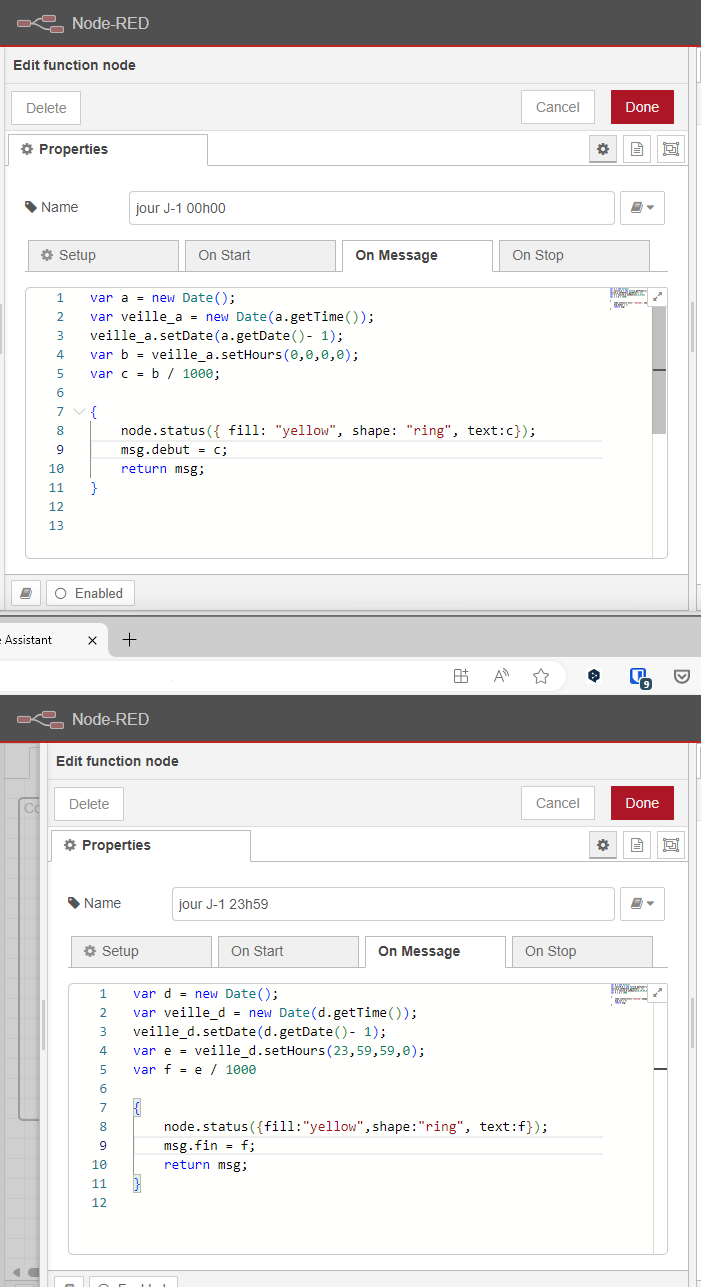Click browser Read Aloud icon

[x=501, y=676]
